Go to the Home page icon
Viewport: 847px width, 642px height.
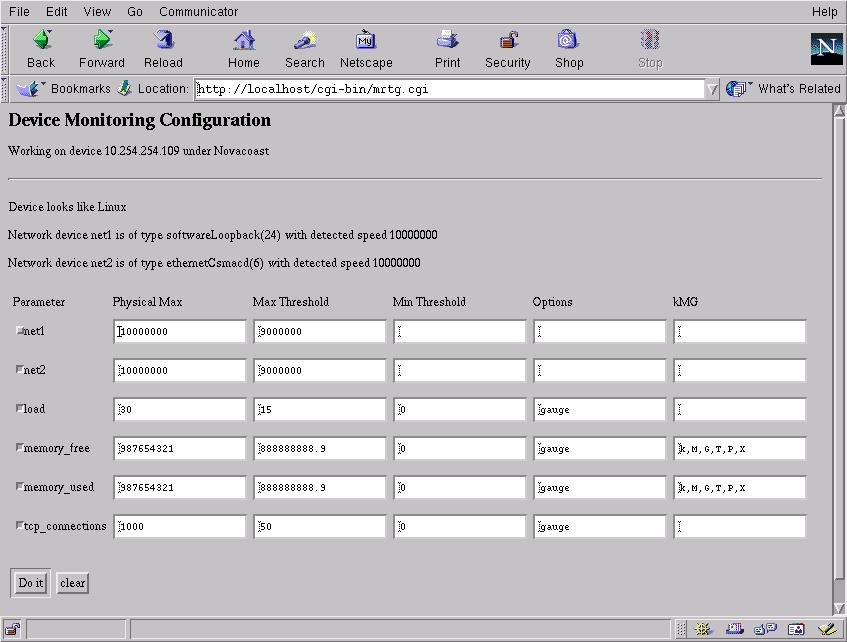244,41
